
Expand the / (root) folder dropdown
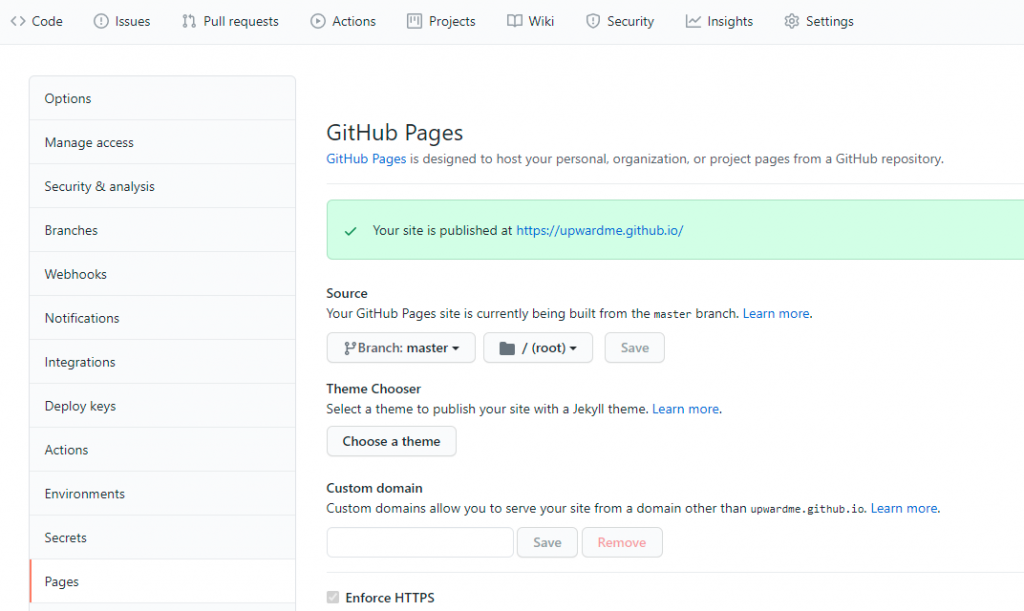point(538,348)
